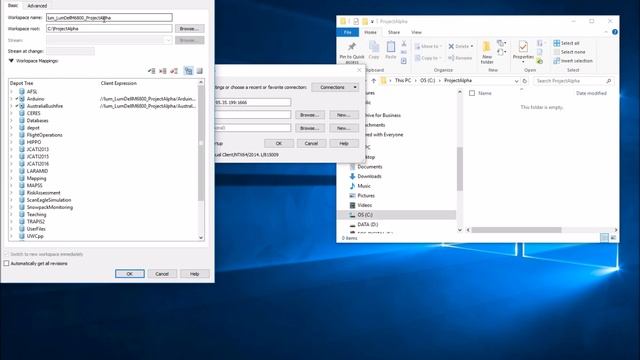Click the Databases depot icon
Viewport: 640px width, 360px height.
[x=22, y=120]
